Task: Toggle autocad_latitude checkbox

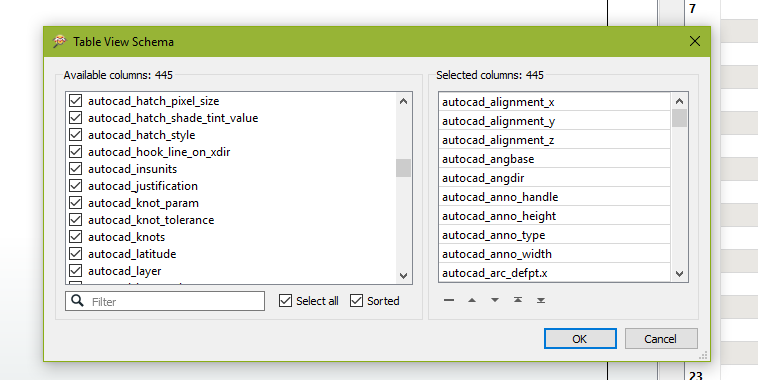Action: click(x=75, y=253)
